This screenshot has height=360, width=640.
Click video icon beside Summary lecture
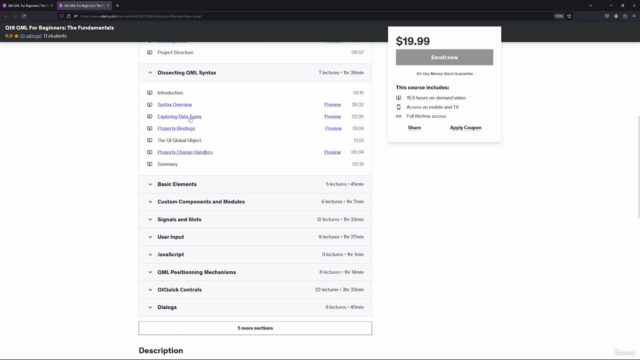tap(150, 164)
